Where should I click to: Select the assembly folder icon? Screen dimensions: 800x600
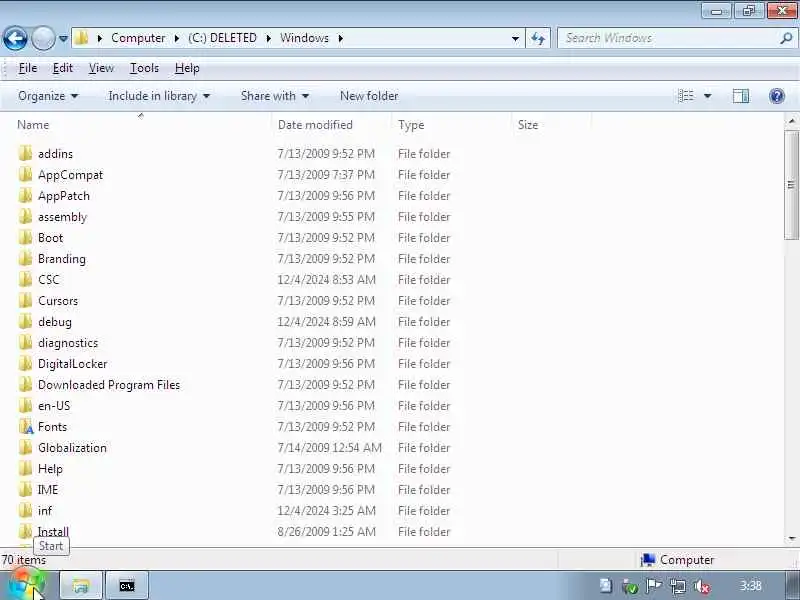[25, 216]
